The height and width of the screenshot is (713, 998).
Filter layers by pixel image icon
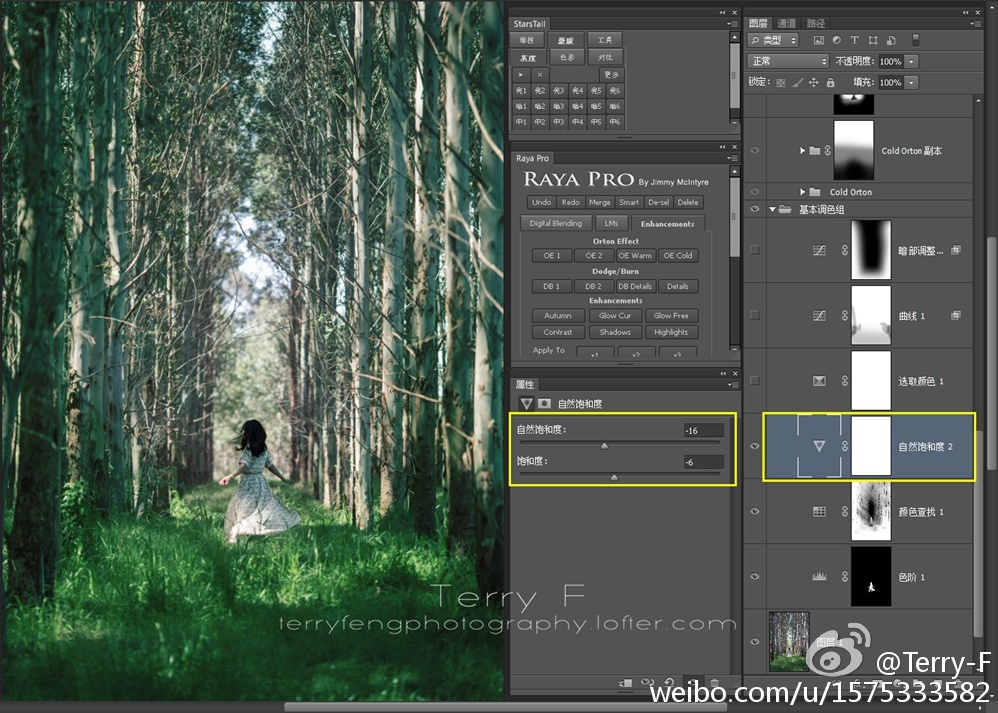pos(819,40)
